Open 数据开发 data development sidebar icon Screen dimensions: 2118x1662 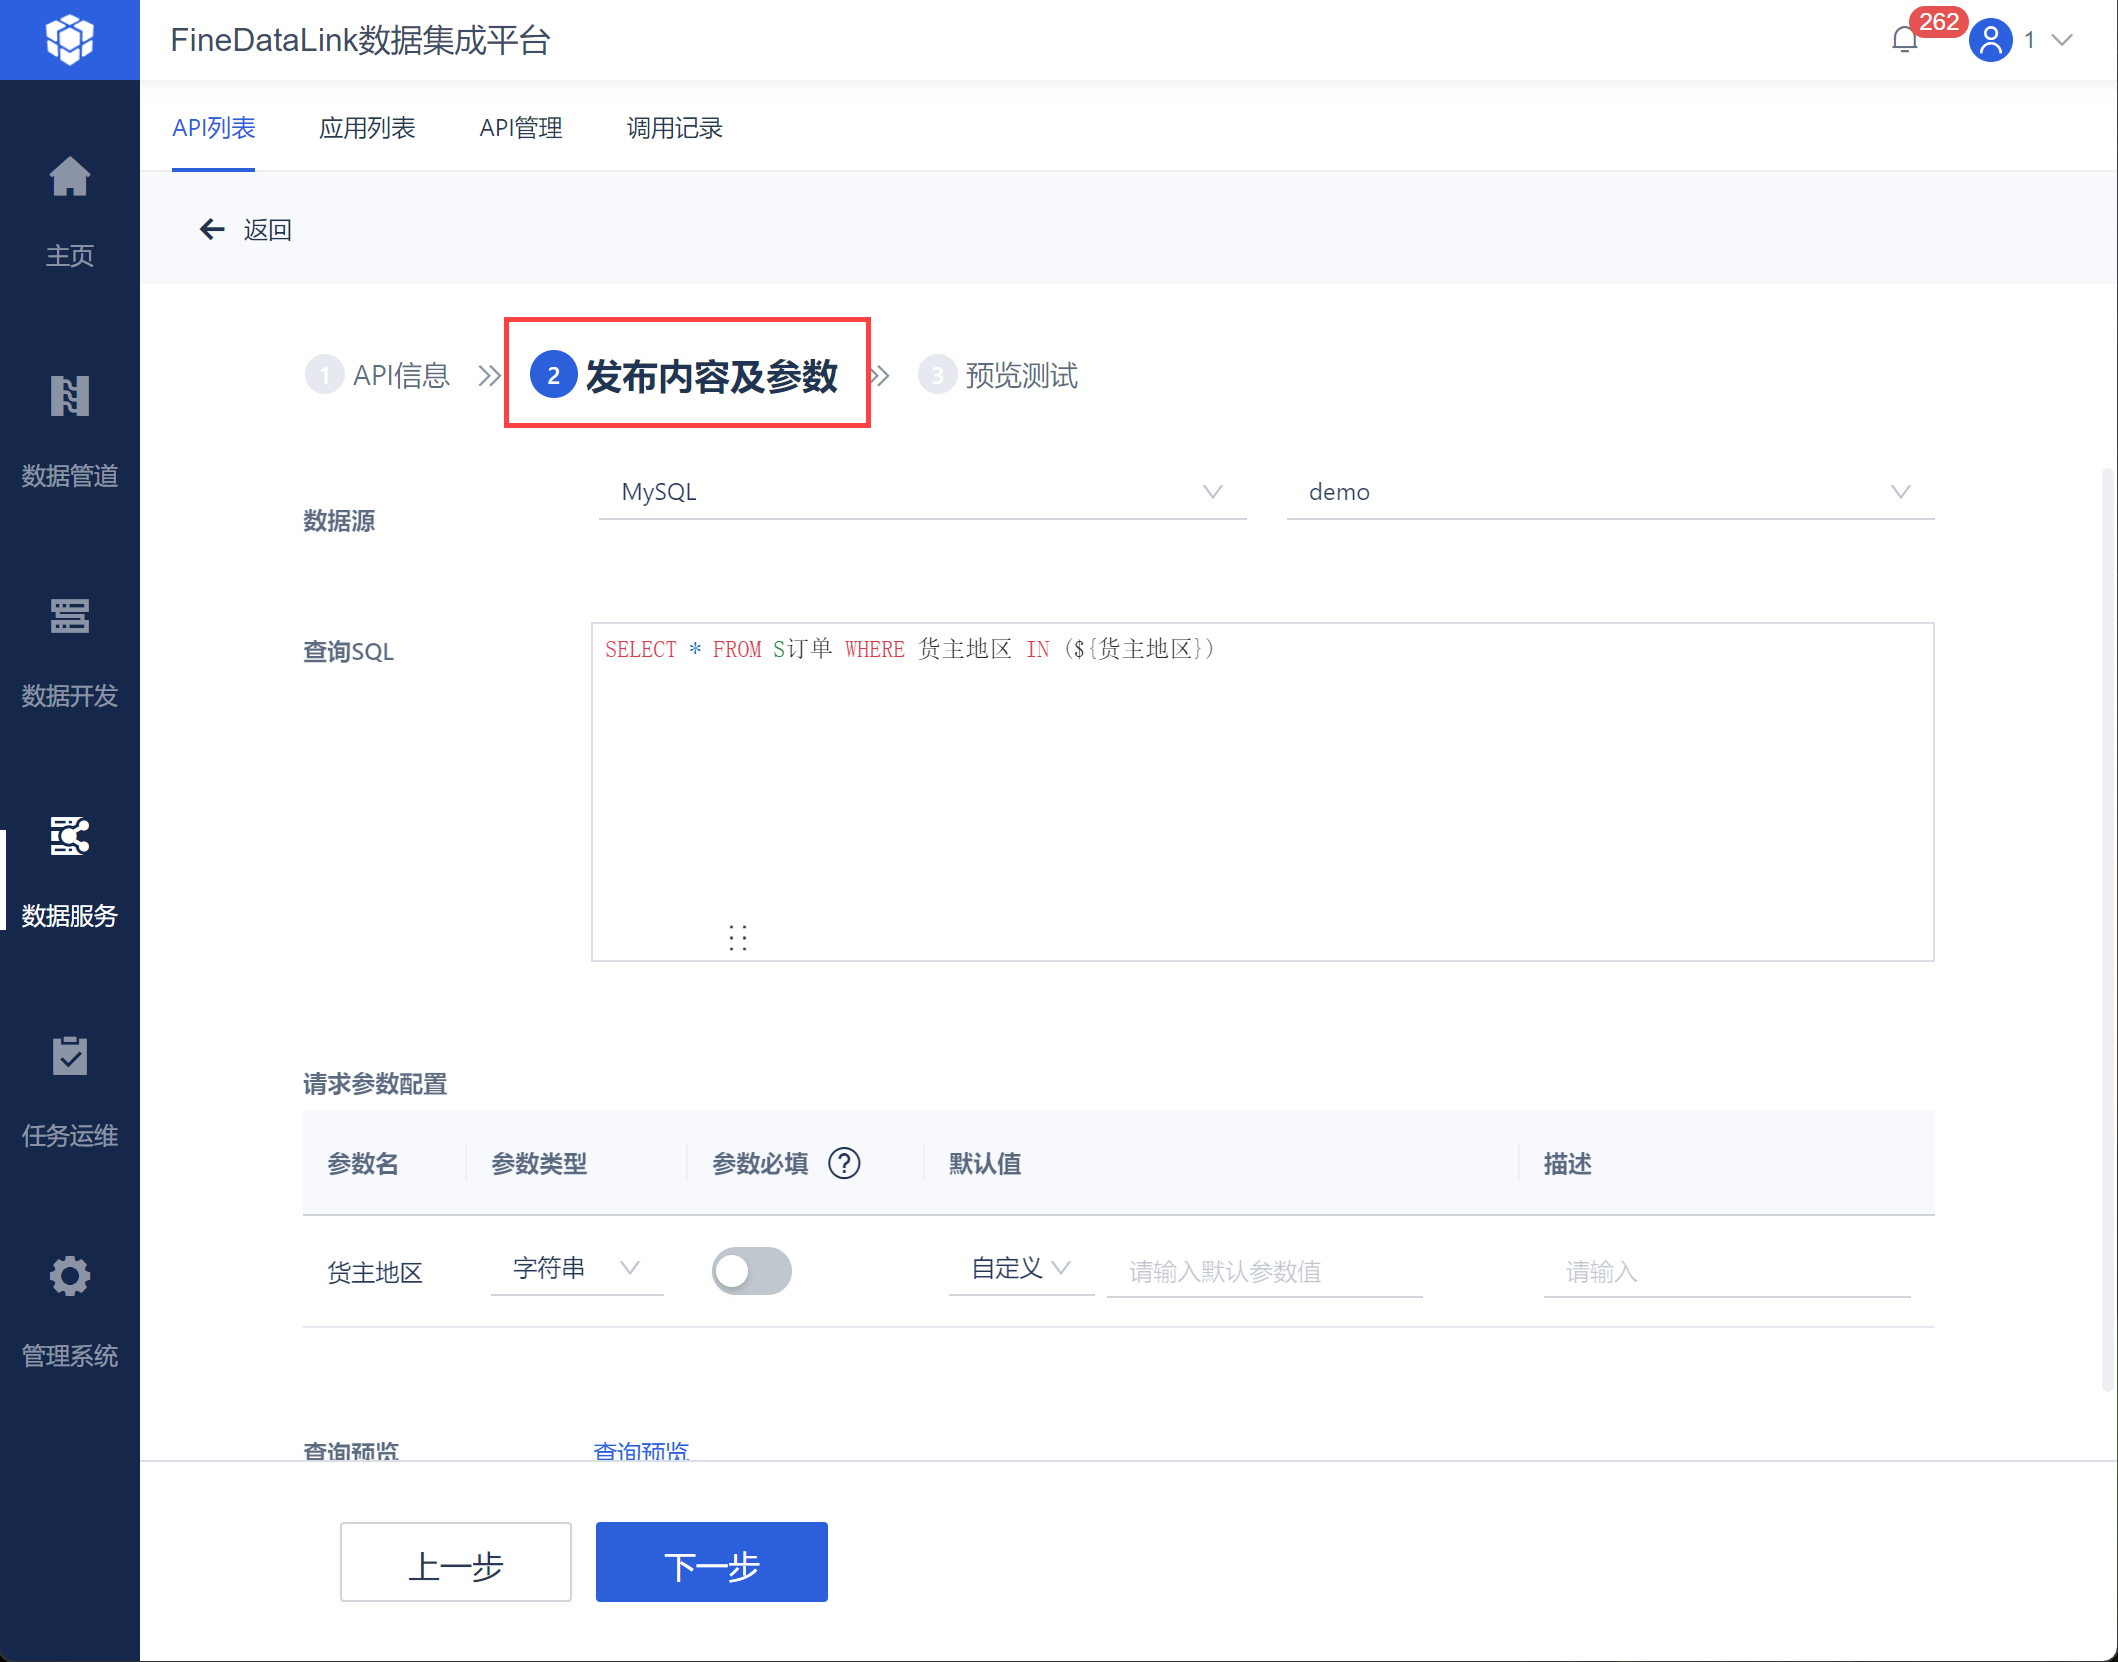point(69,617)
